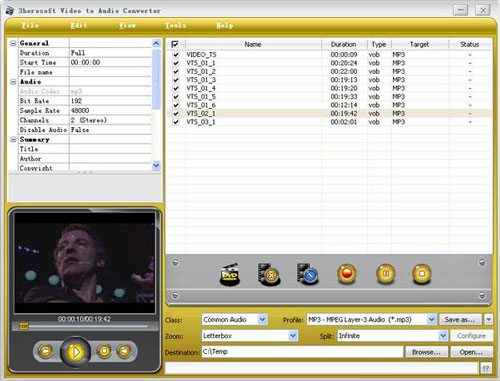Image resolution: width=500 pixels, height=381 pixels.
Task: Click the preview playback seek slider
Action: [x=84, y=326]
